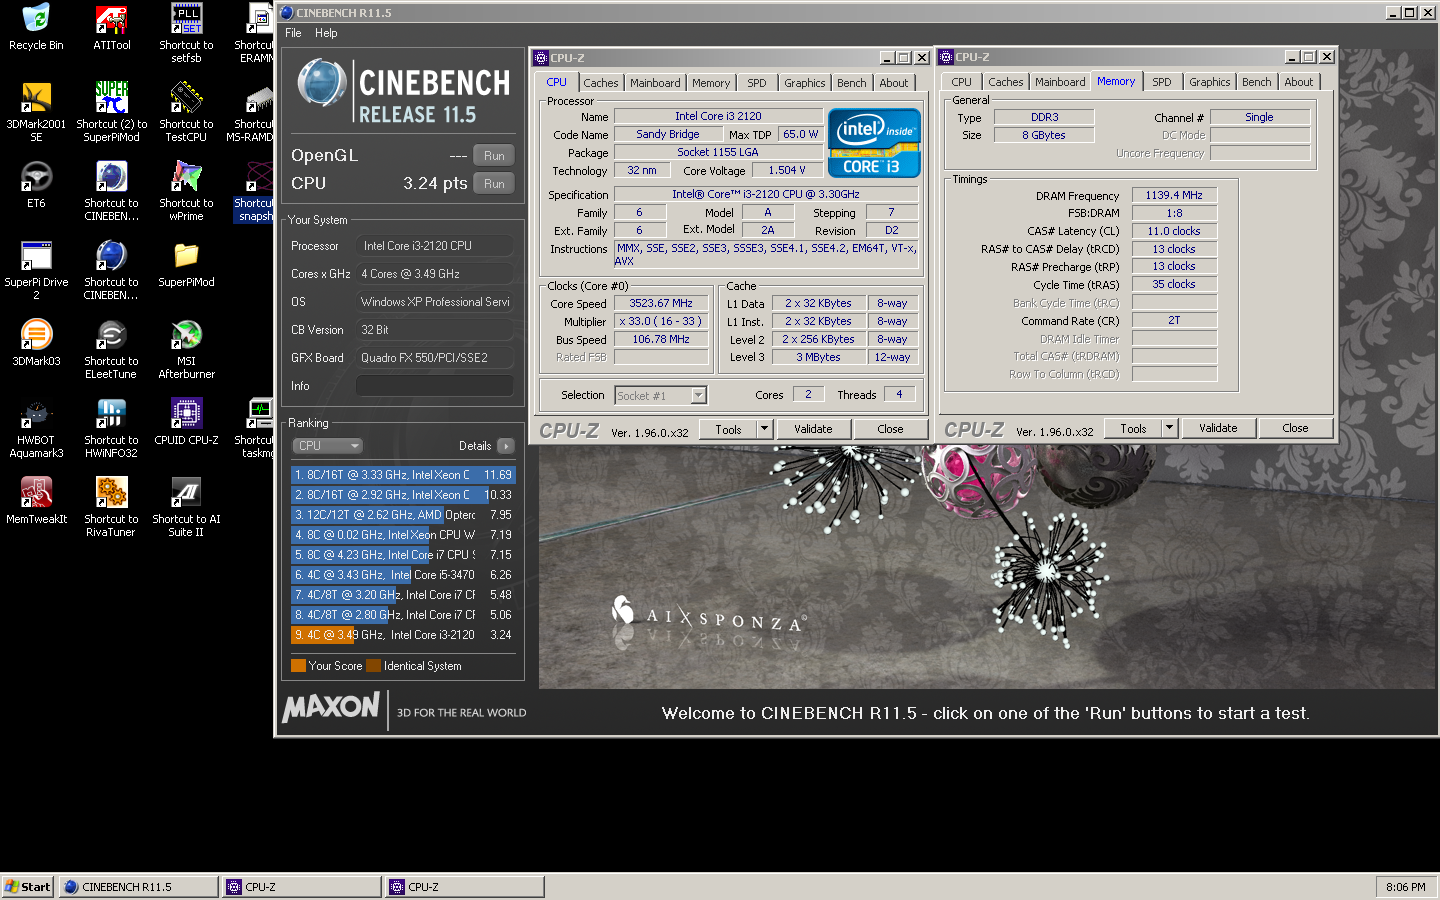Expand the Socket #1 selection dropdown
Screen dimensions: 1440x900
pyautogui.click(x=699, y=396)
